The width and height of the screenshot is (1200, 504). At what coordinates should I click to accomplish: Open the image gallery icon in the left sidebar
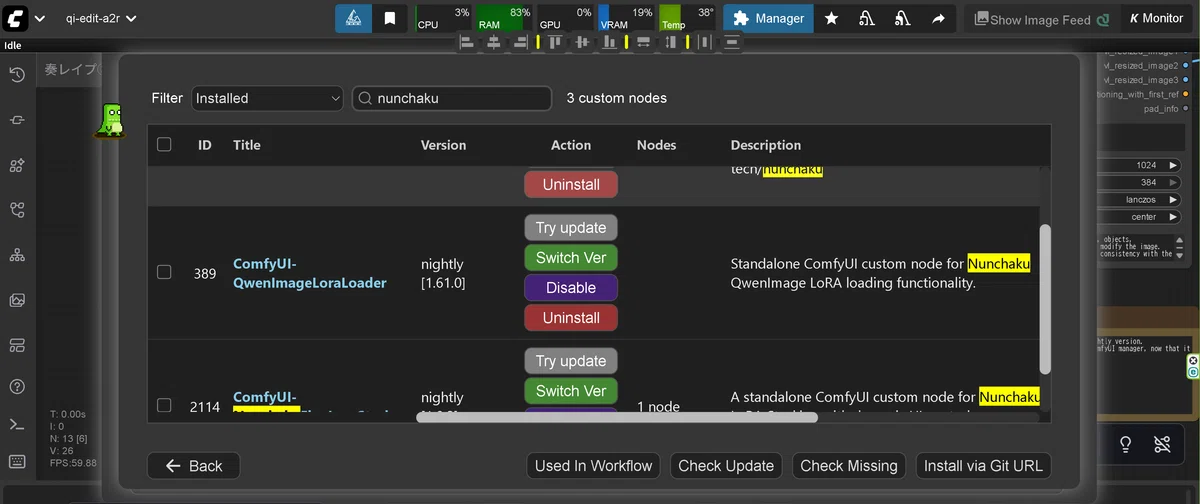pos(17,300)
